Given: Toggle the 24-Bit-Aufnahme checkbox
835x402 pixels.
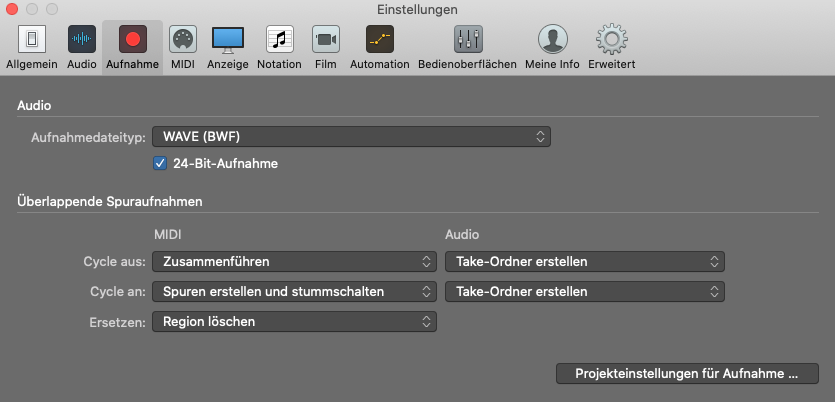Looking at the screenshot, I should (x=160, y=163).
